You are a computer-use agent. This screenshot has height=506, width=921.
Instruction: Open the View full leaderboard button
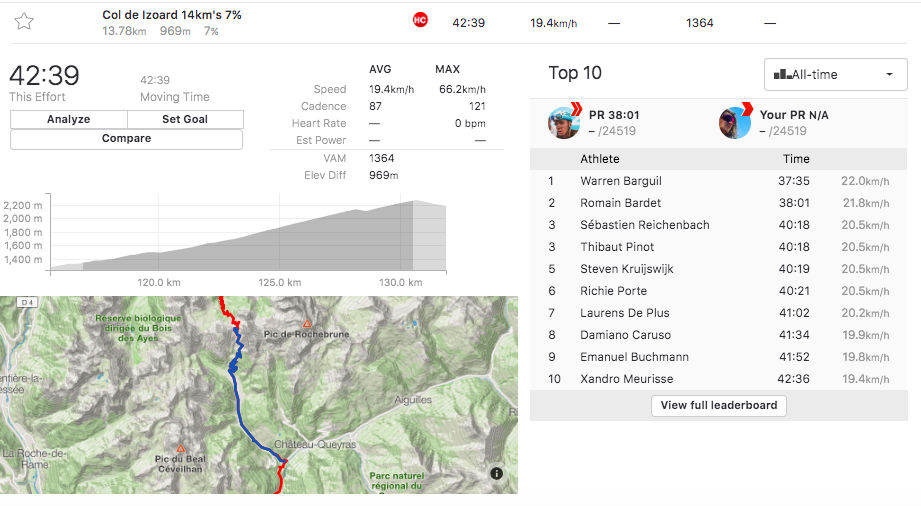(x=720, y=405)
